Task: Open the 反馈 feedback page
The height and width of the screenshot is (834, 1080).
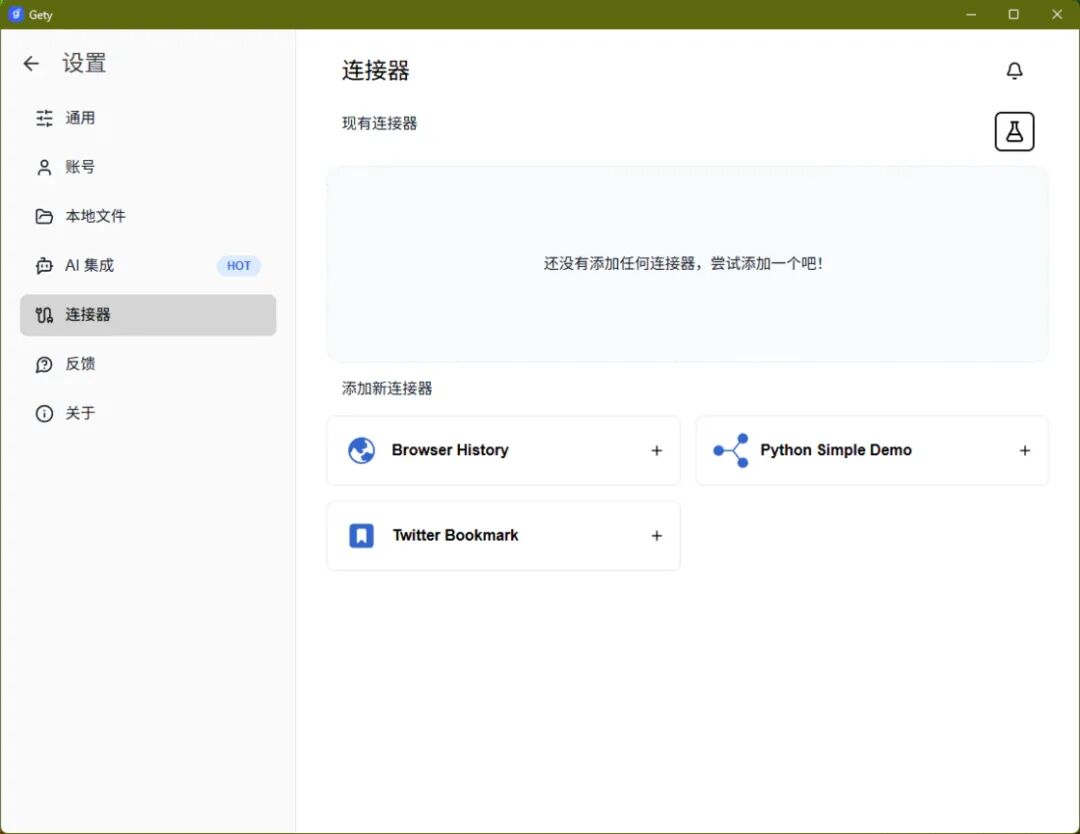Action: [148, 364]
